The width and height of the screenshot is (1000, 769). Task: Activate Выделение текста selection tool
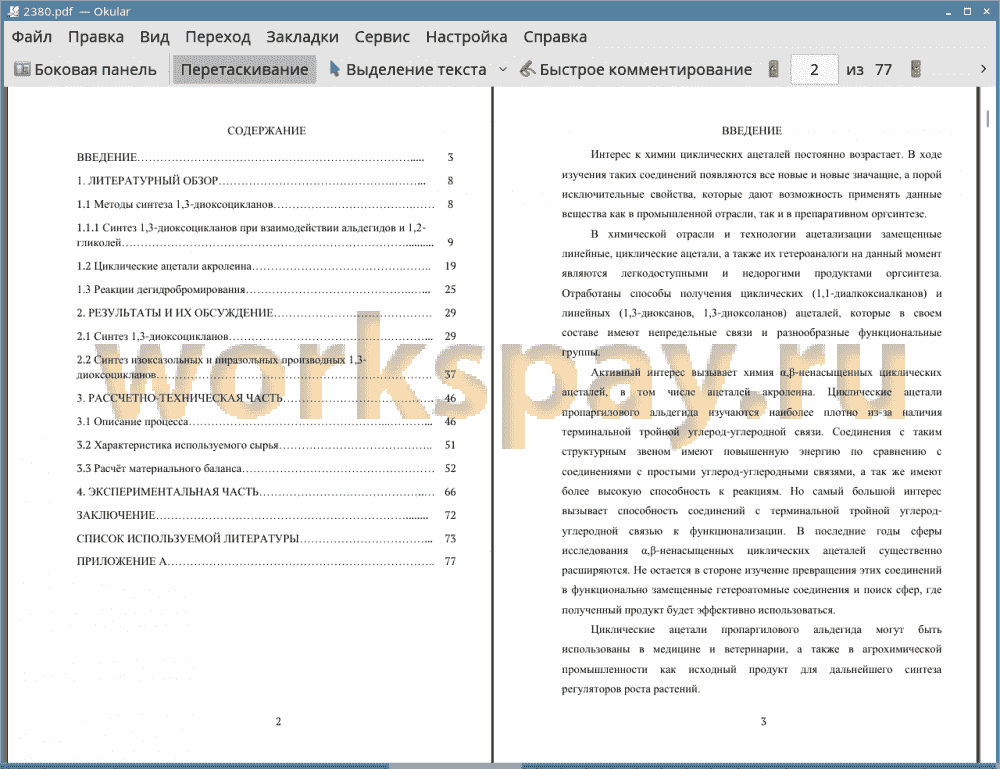407,70
